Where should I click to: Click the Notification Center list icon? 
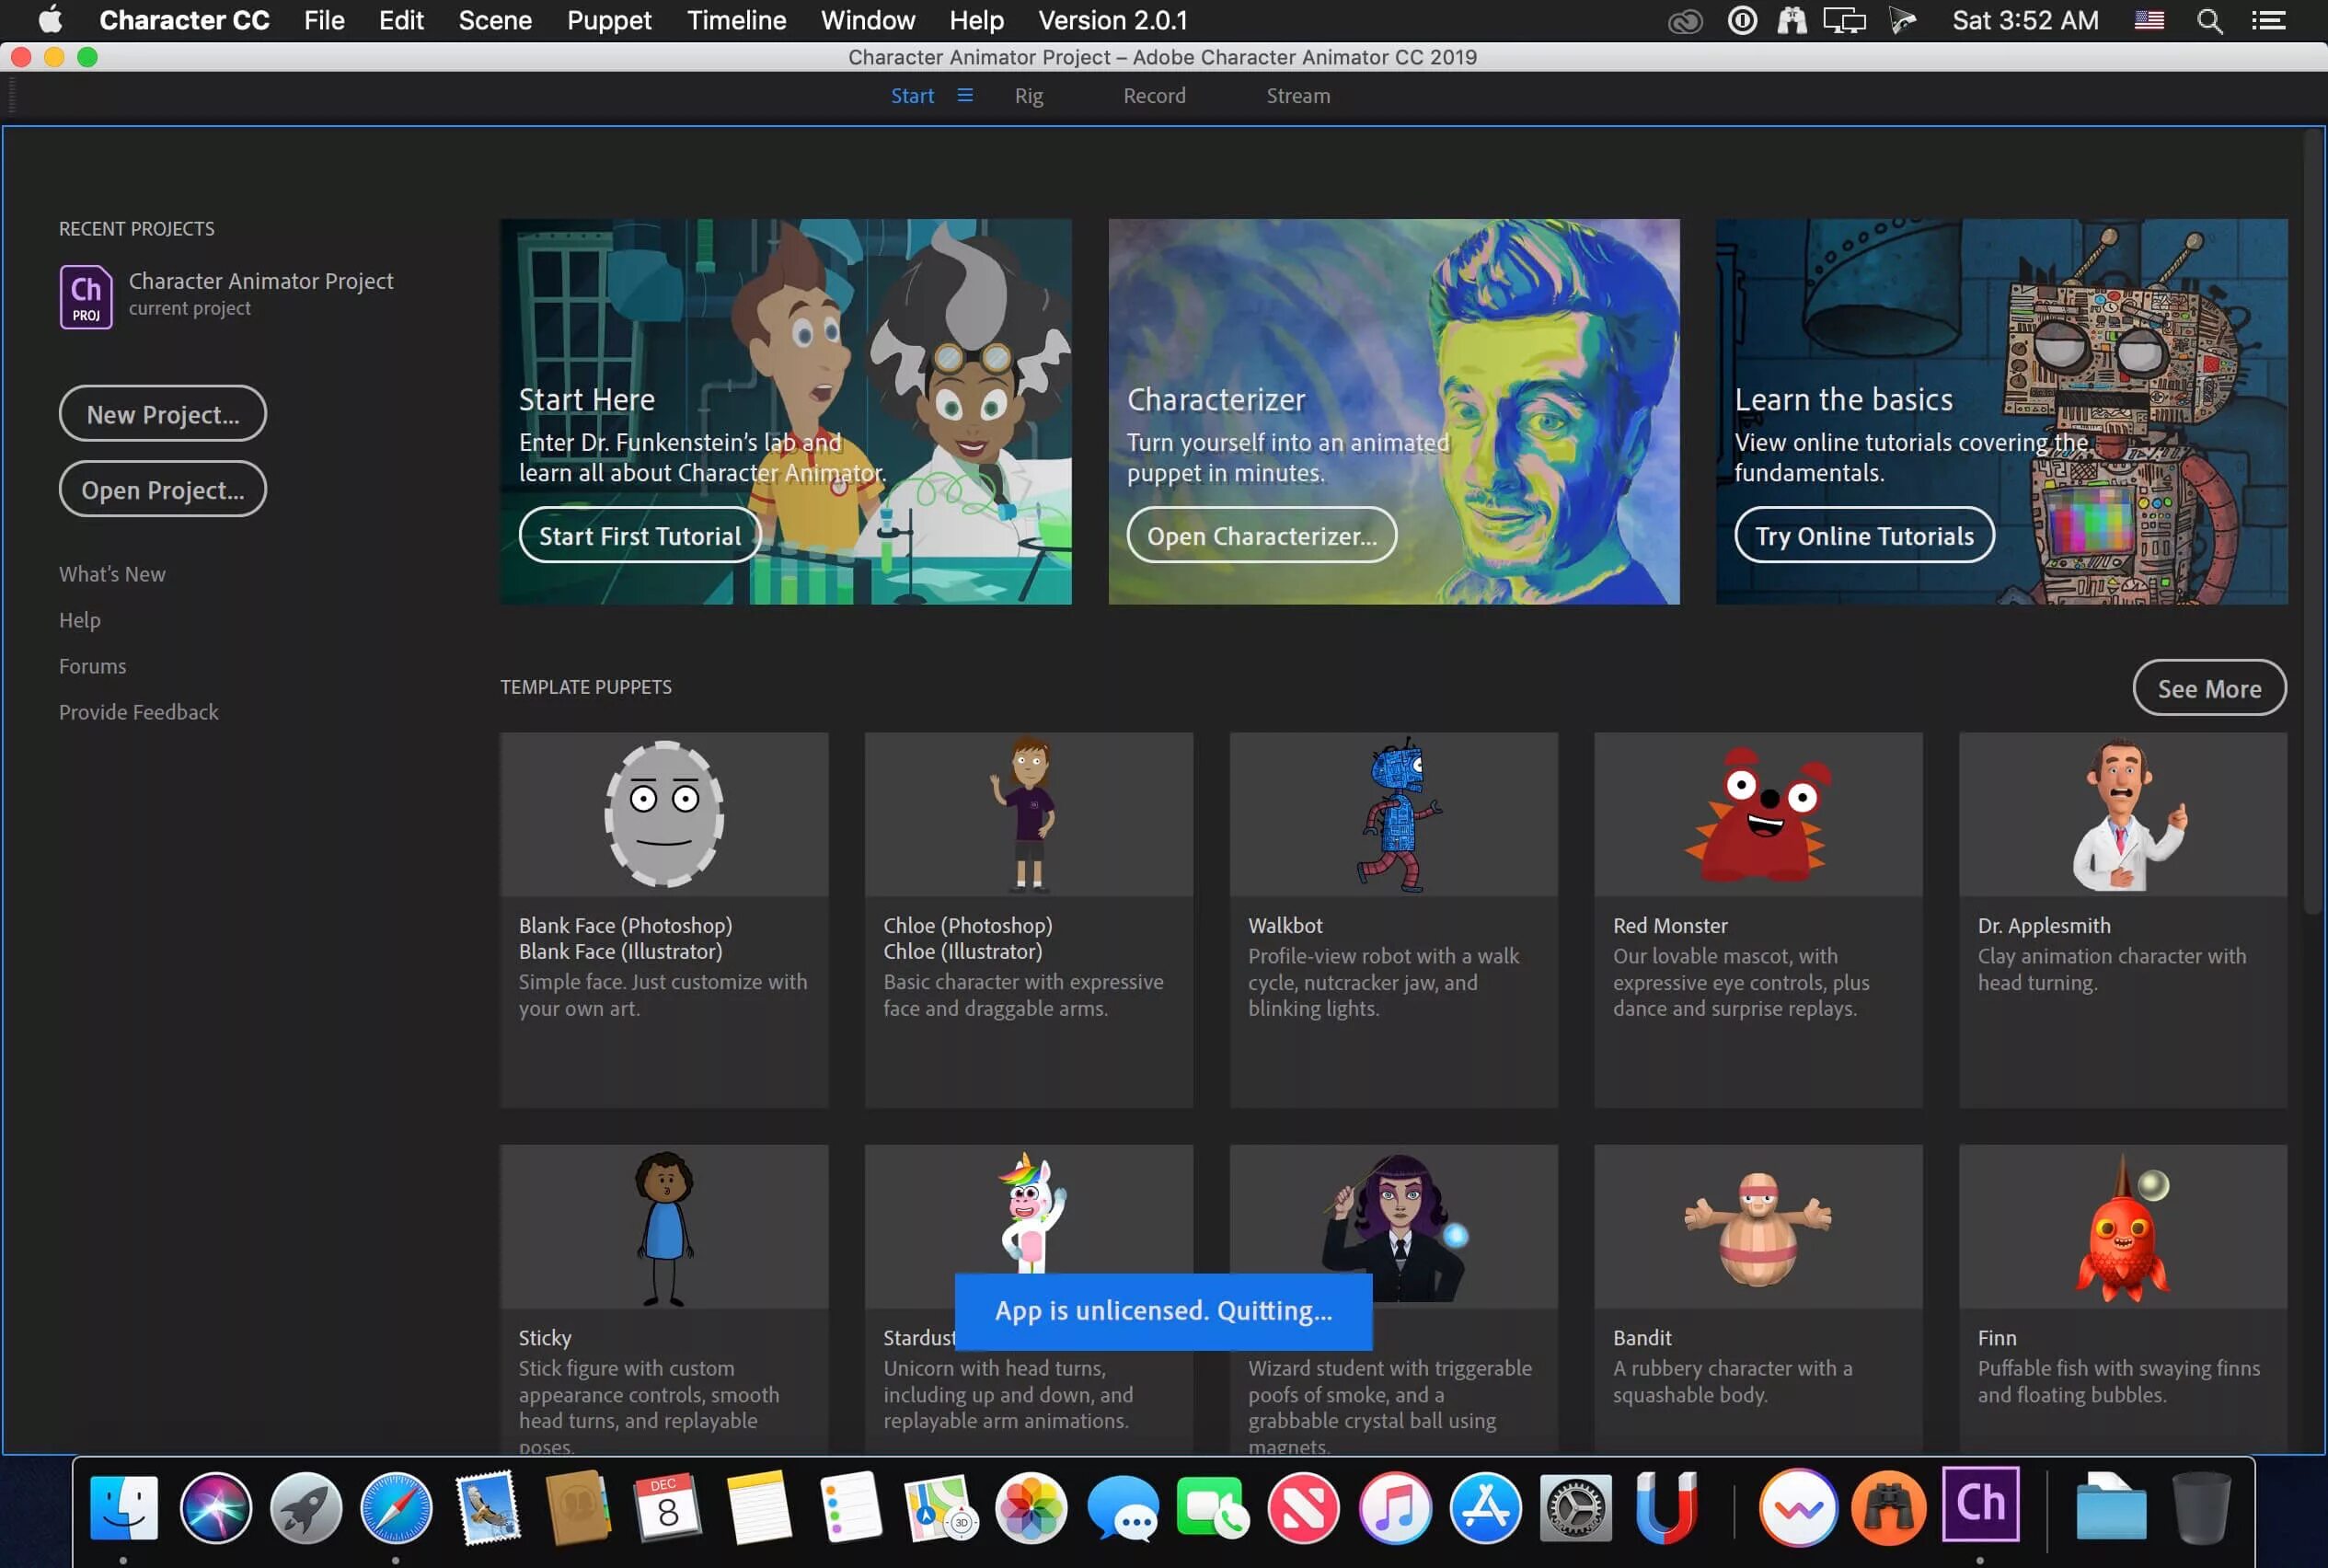click(x=2268, y=21)
